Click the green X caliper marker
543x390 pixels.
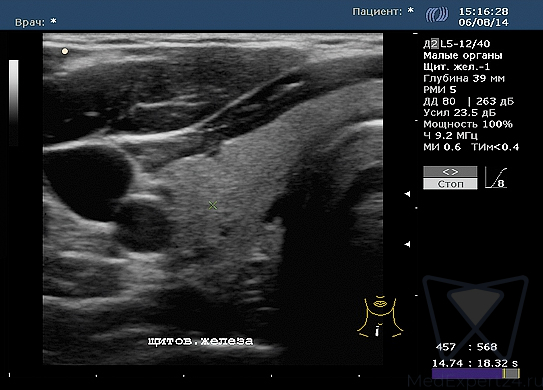coord(213,205)
